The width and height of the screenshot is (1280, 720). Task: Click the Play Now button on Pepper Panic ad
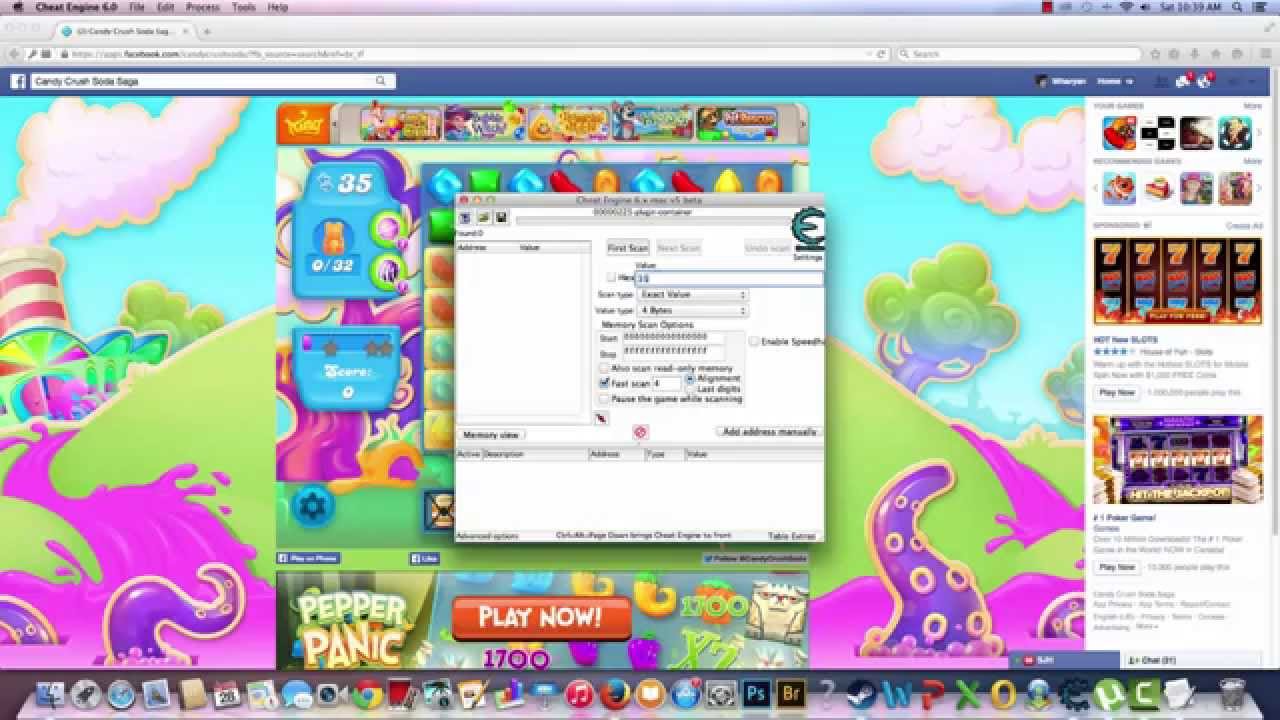click(541, 618)
